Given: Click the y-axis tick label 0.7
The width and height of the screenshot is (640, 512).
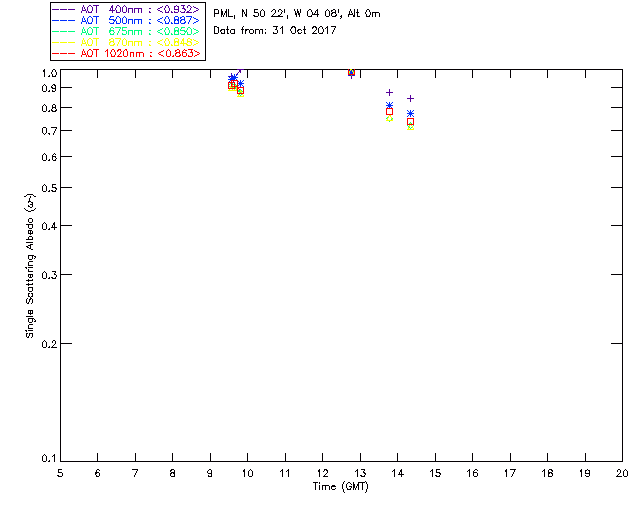Looking at the screenshot, I should click(x=49, y=131).
